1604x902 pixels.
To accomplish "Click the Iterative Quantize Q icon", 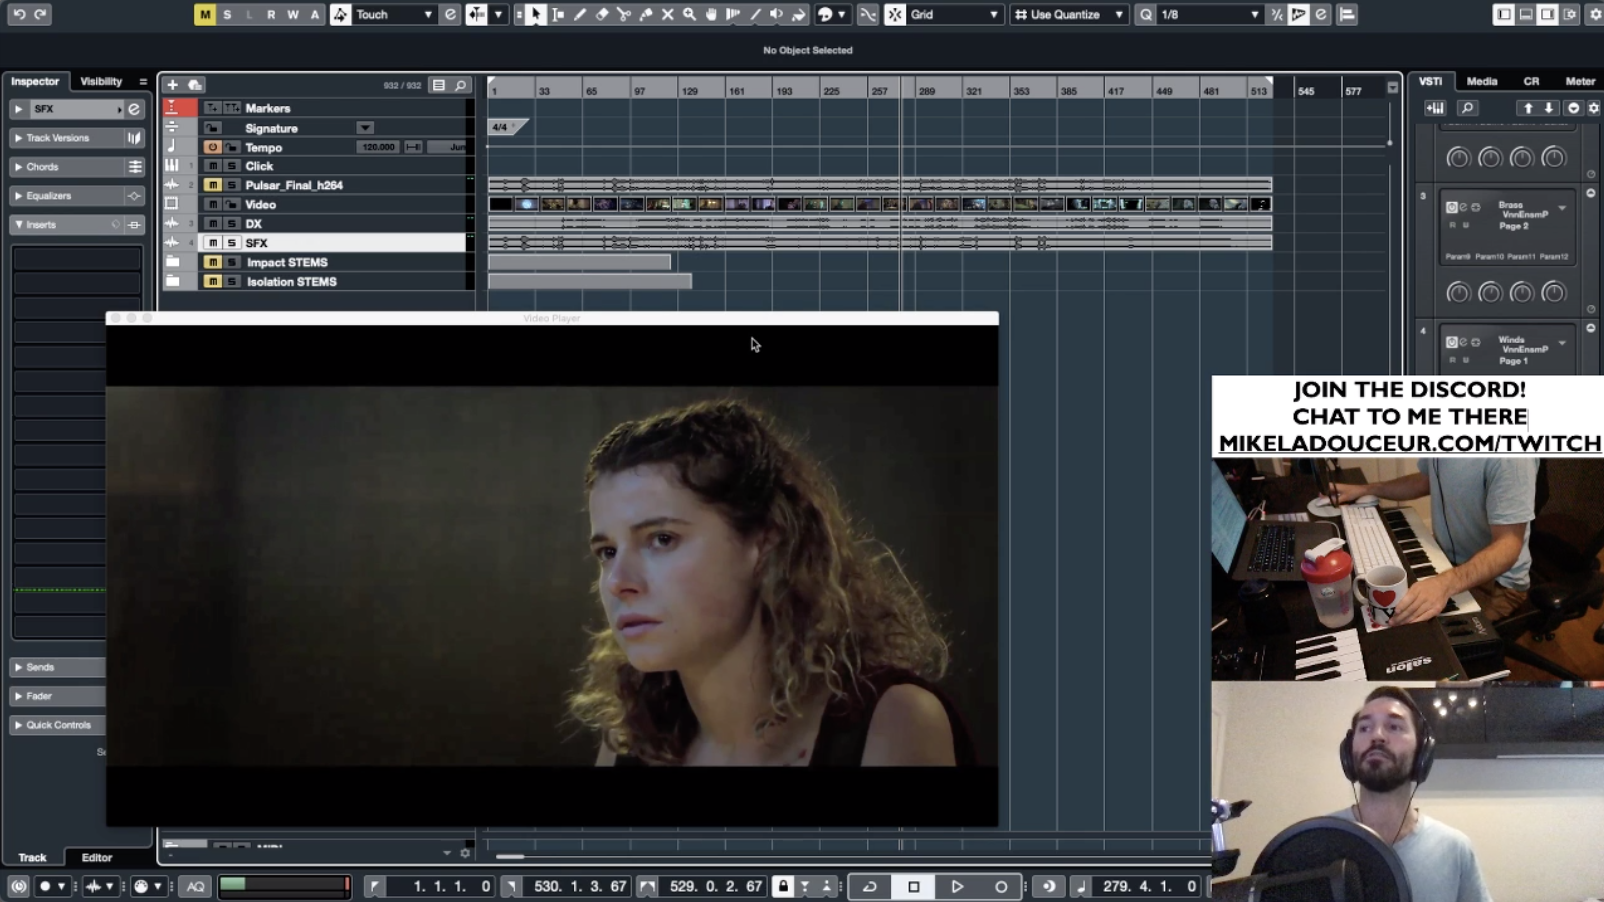I will click(x=1146, y=14).
